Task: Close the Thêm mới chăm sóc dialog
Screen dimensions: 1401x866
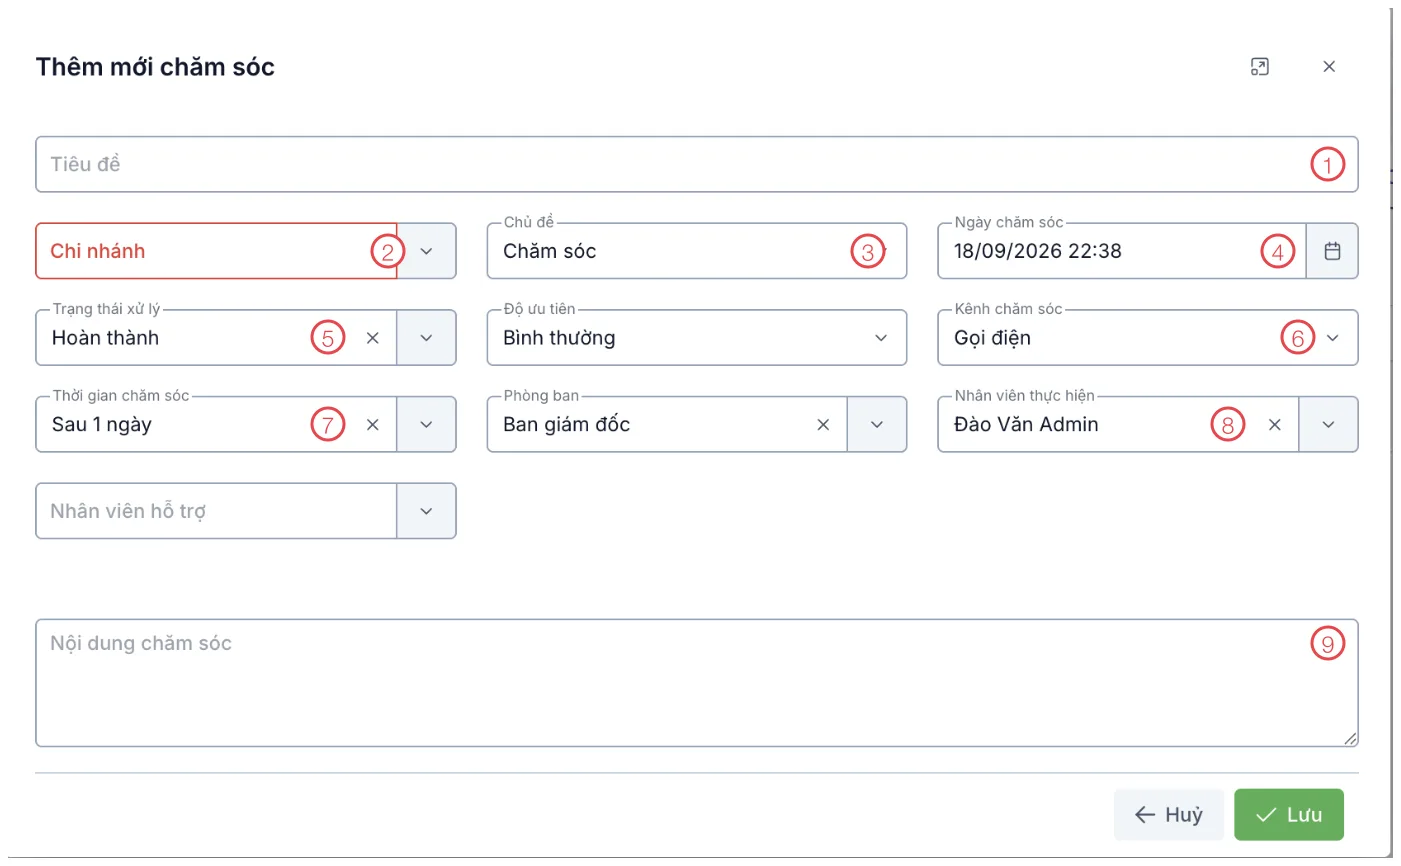Action: 1329,66
